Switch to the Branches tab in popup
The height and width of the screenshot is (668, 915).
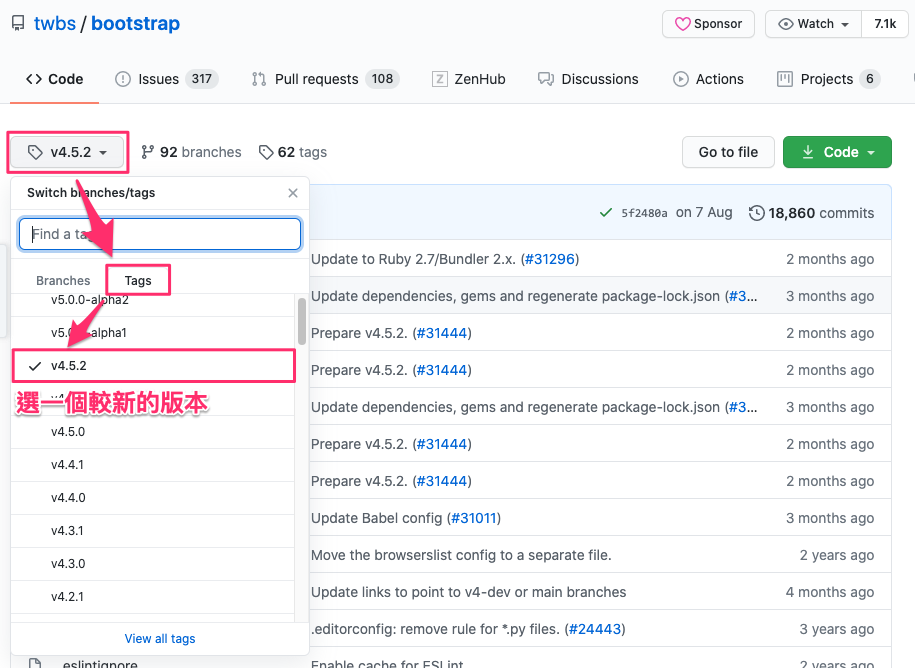coord(63,281)
